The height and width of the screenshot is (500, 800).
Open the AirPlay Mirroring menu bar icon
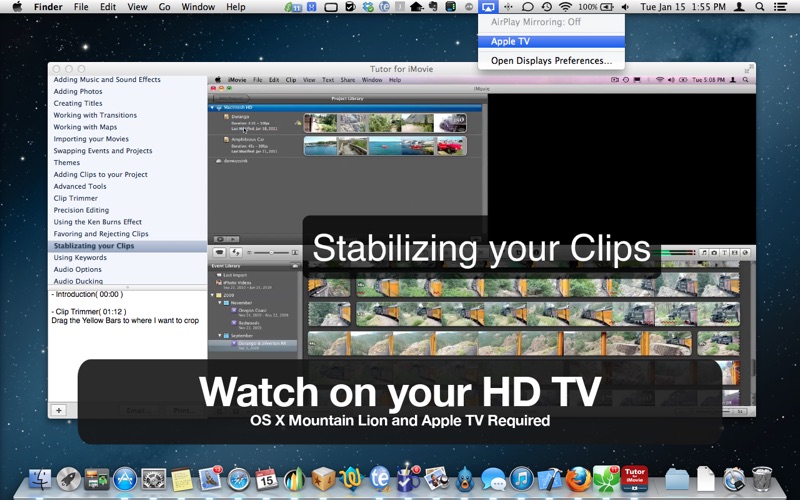tap(487, 7)
